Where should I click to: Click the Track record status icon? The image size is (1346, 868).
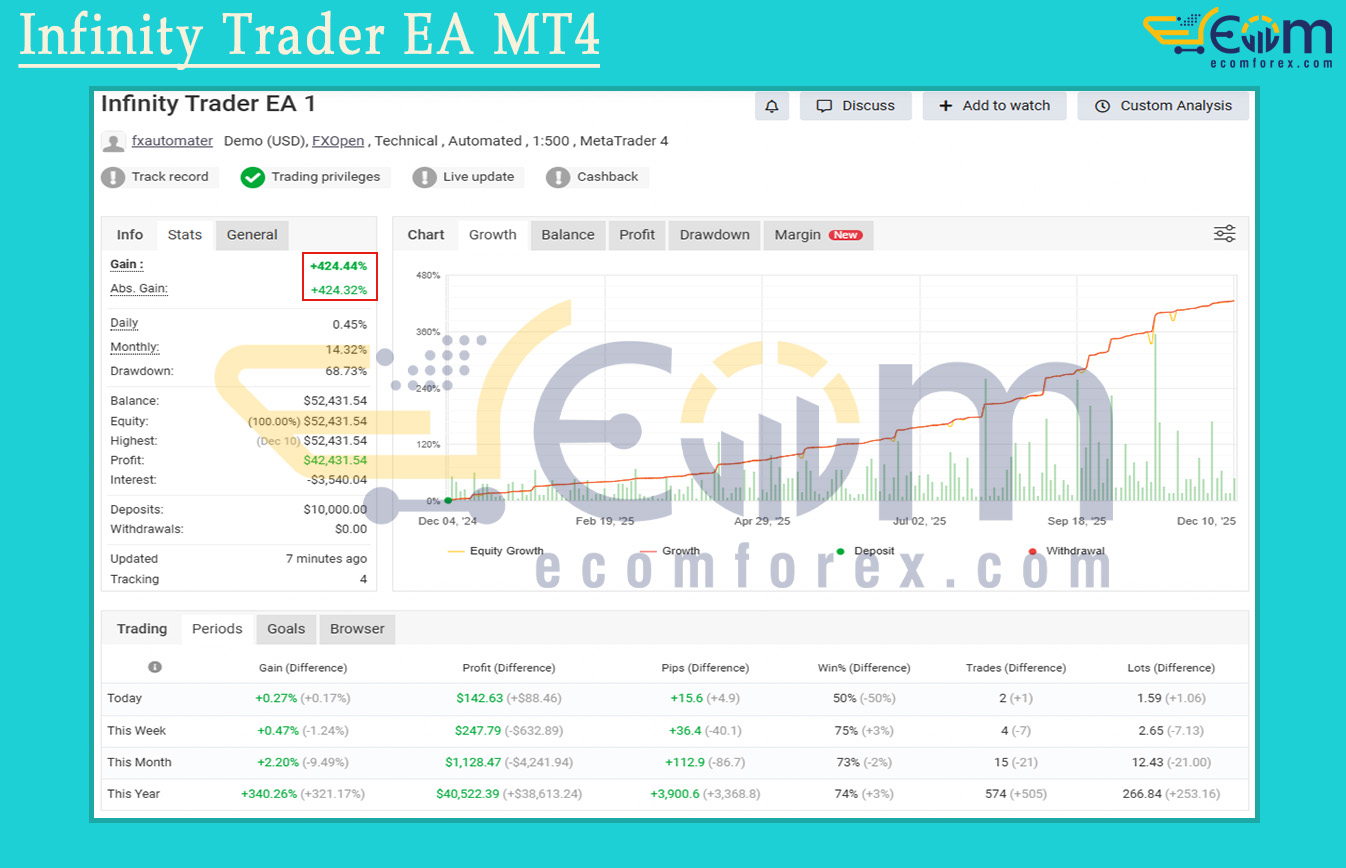click(x=111, y=177)
